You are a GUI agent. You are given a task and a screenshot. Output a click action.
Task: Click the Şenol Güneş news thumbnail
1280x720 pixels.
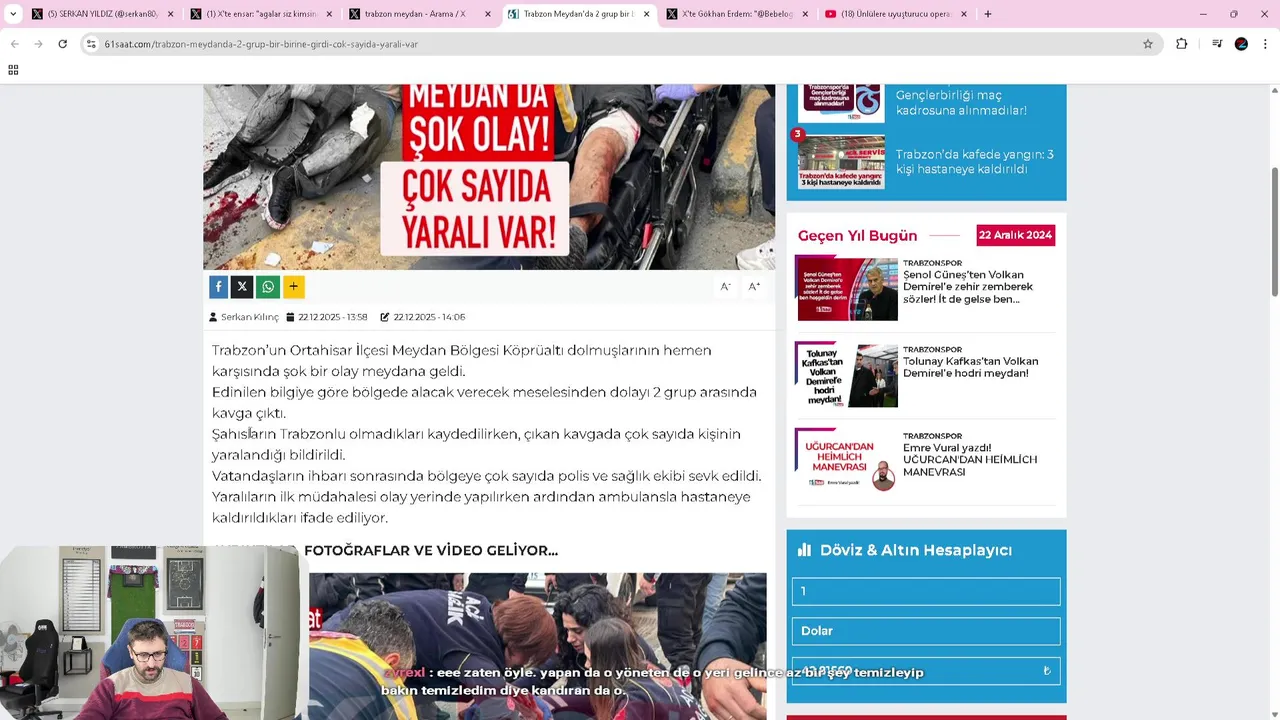click(x=847, y=289)
